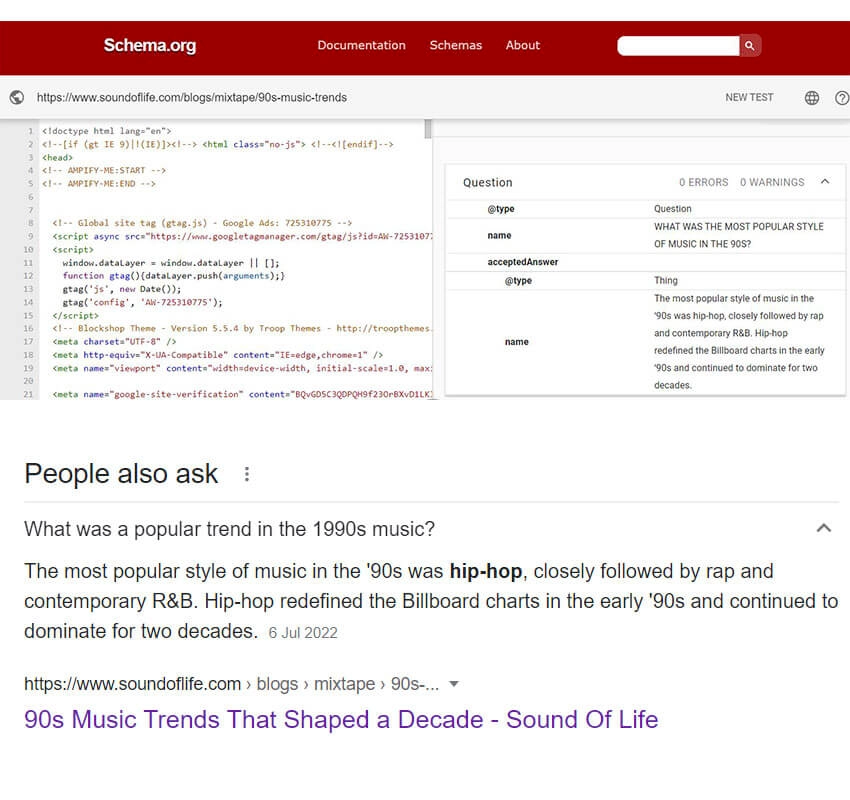This screenshot has height=800, width=850.
Task: Click the globe icon beside the tested URL
Action: click(17, 98)
